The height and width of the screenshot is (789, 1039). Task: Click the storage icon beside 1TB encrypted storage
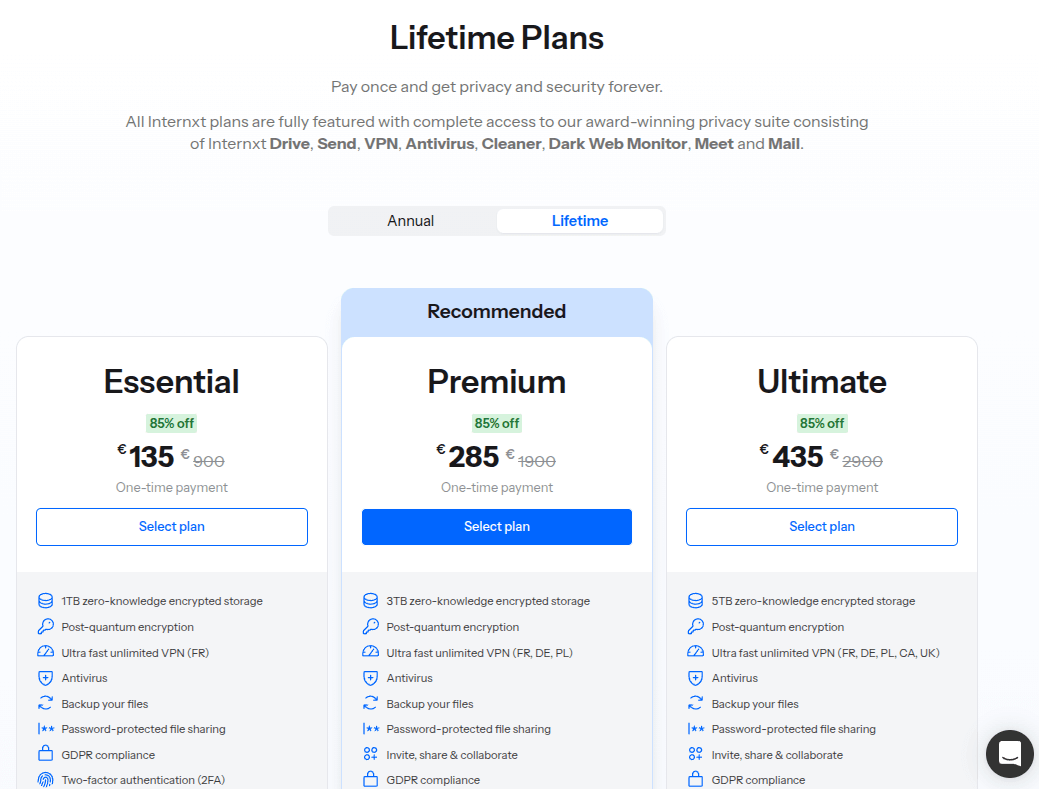pos(45,600)
